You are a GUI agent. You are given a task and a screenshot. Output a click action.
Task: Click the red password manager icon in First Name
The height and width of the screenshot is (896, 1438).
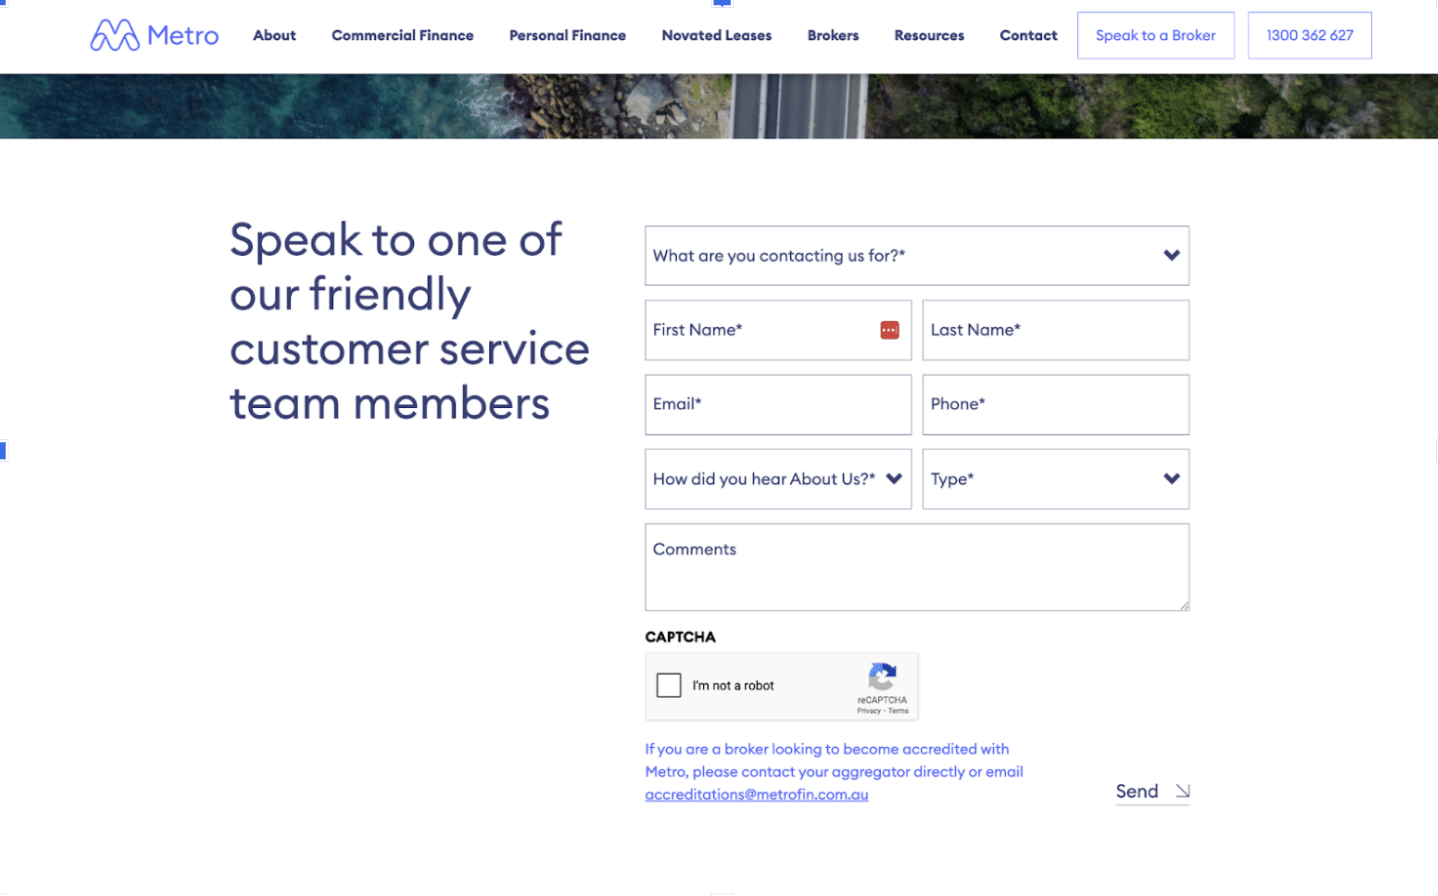point(889,330)
